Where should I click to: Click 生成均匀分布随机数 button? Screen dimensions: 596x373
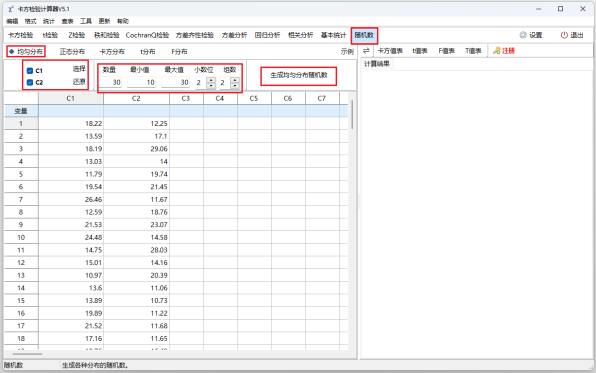299,75
